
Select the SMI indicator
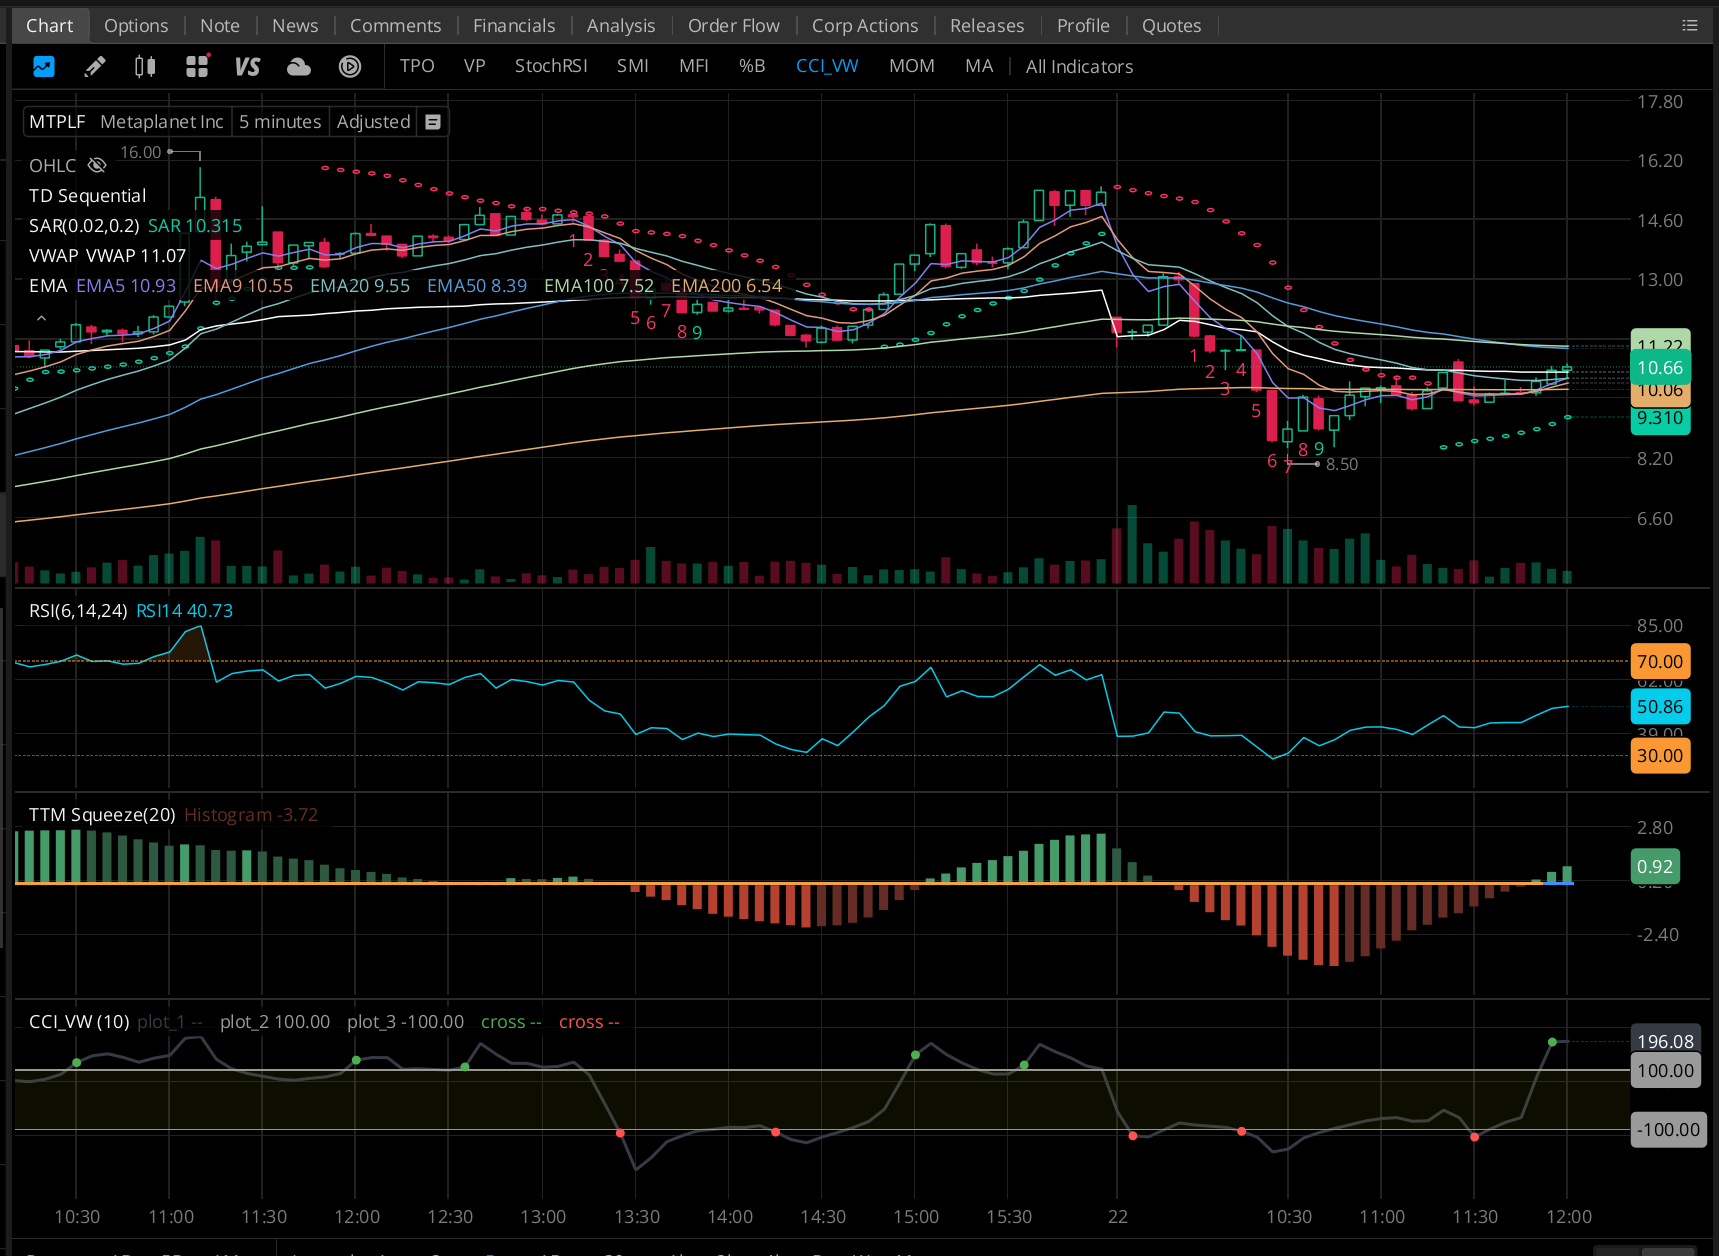633,66
